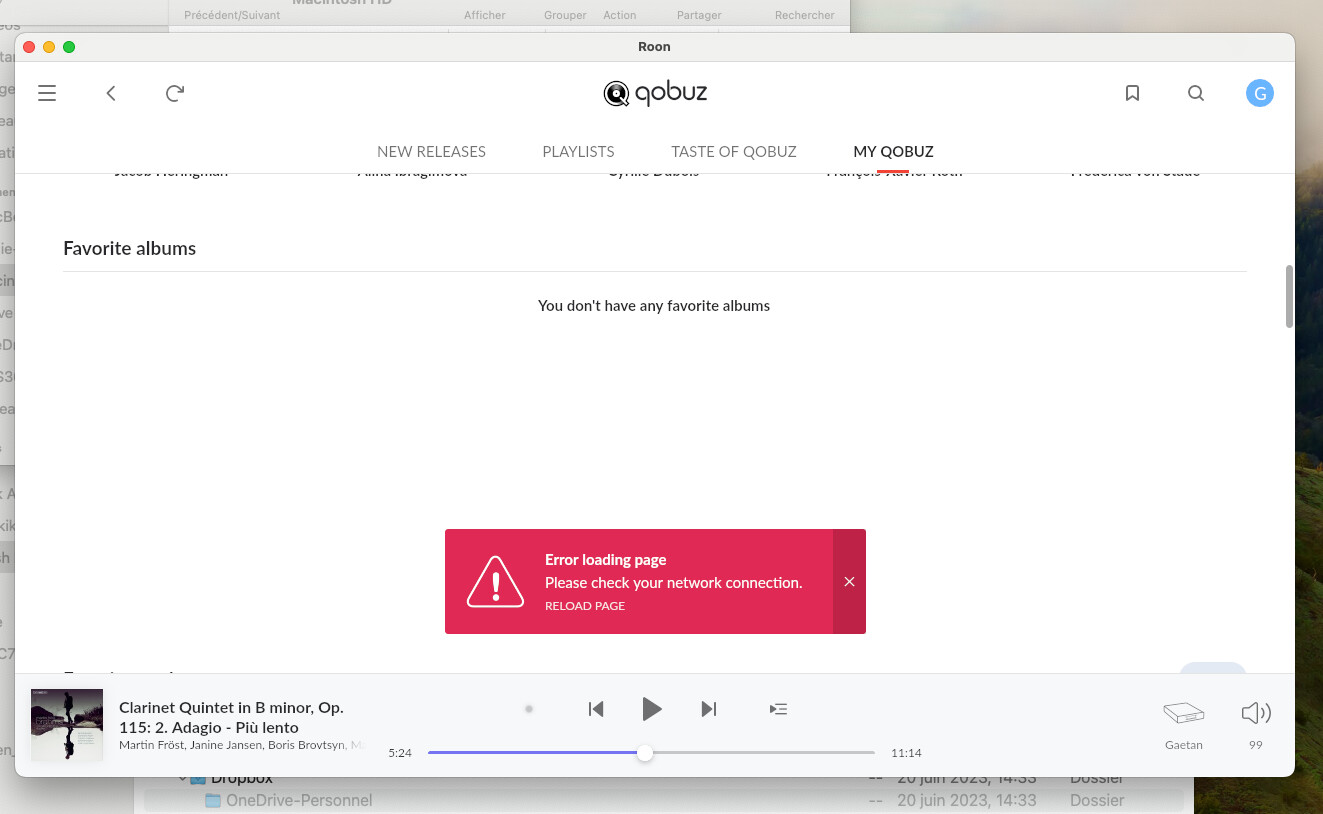The image size is (1323, 814).
Task: Click Grouper in the Finder window toolbar
Action: pos(565,15)
